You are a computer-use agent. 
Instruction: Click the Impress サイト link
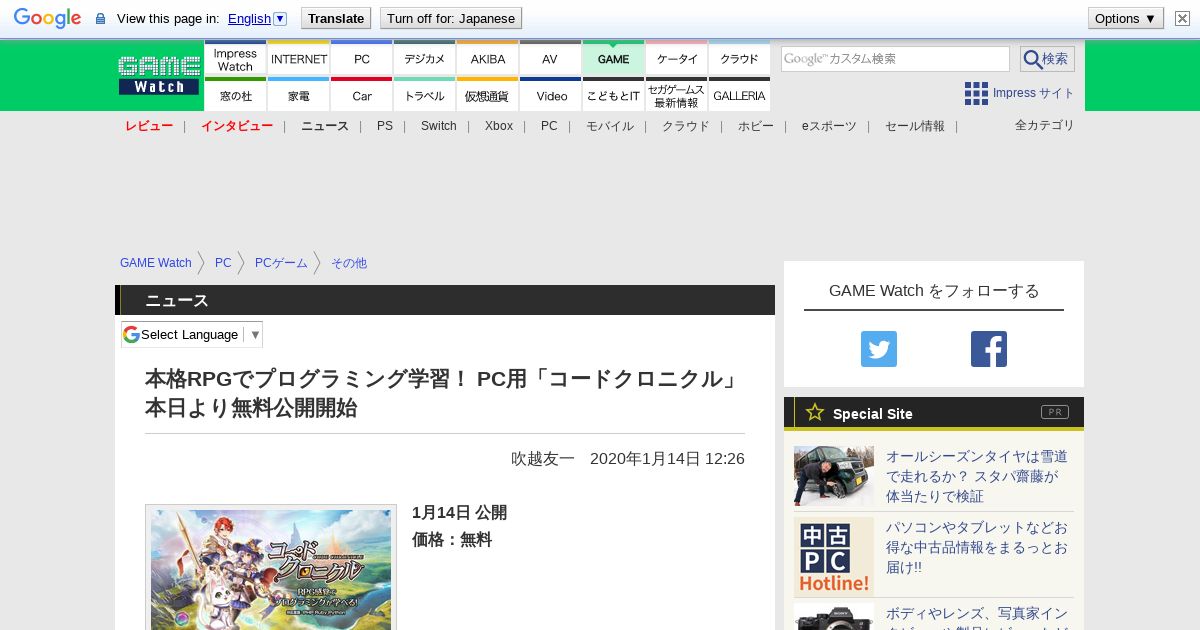1033,93
